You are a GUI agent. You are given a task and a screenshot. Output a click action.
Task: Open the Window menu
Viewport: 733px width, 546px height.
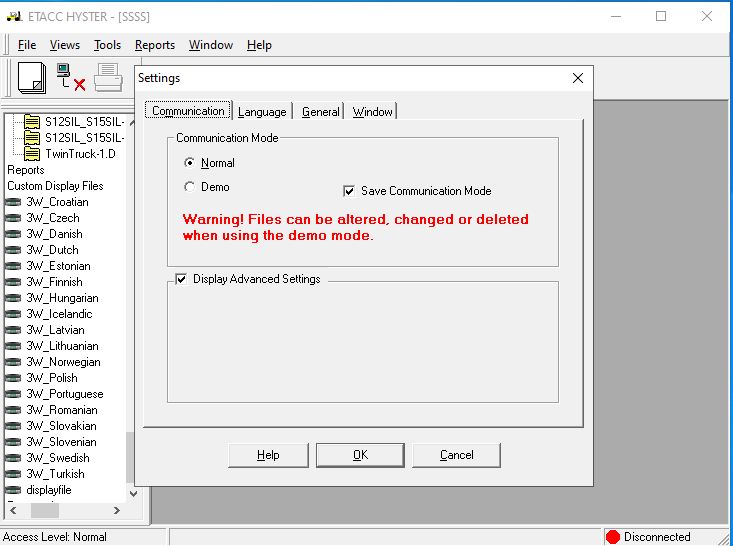point(211,45)
